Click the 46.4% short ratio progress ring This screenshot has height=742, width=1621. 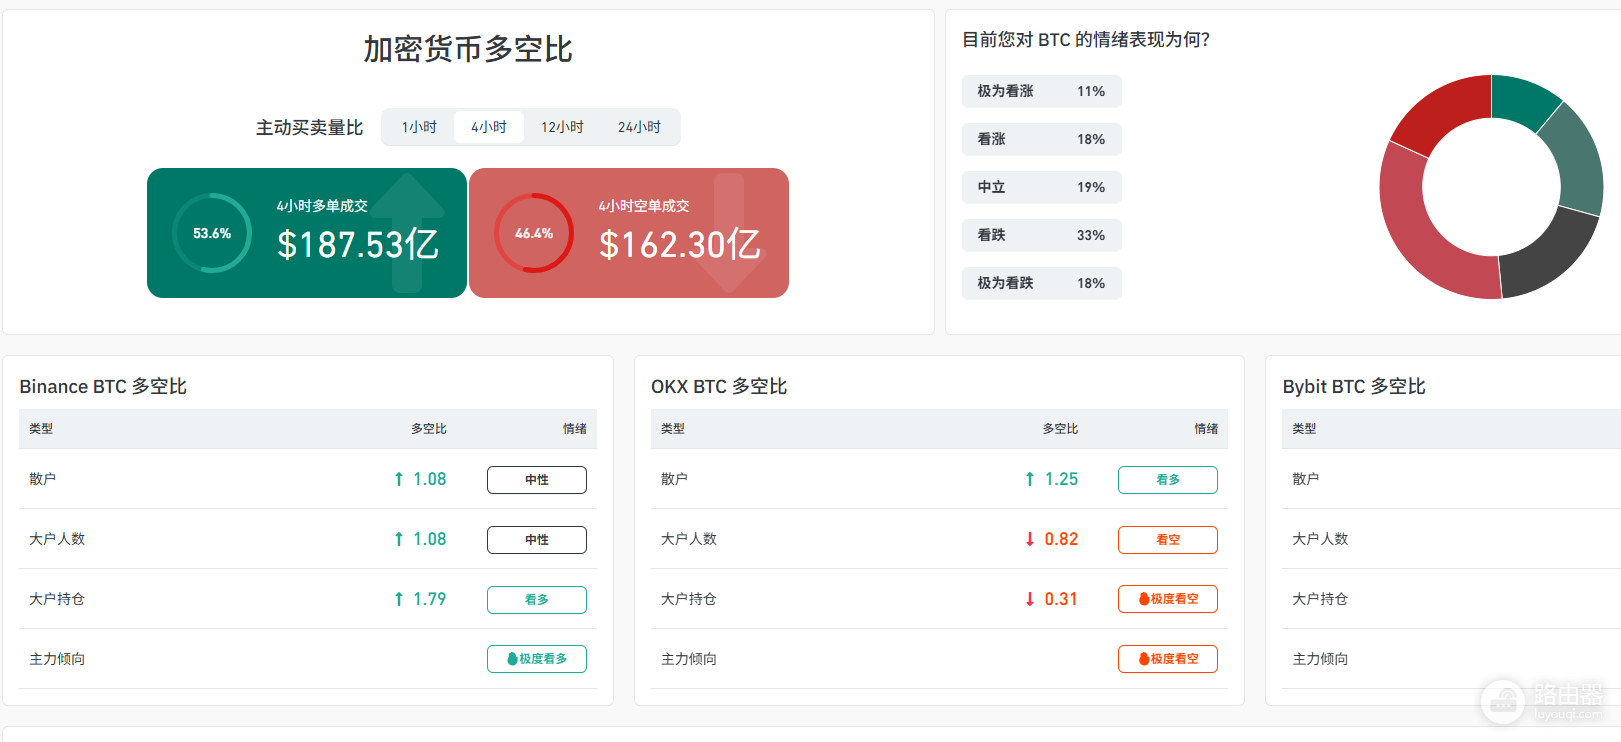[534, 233]
